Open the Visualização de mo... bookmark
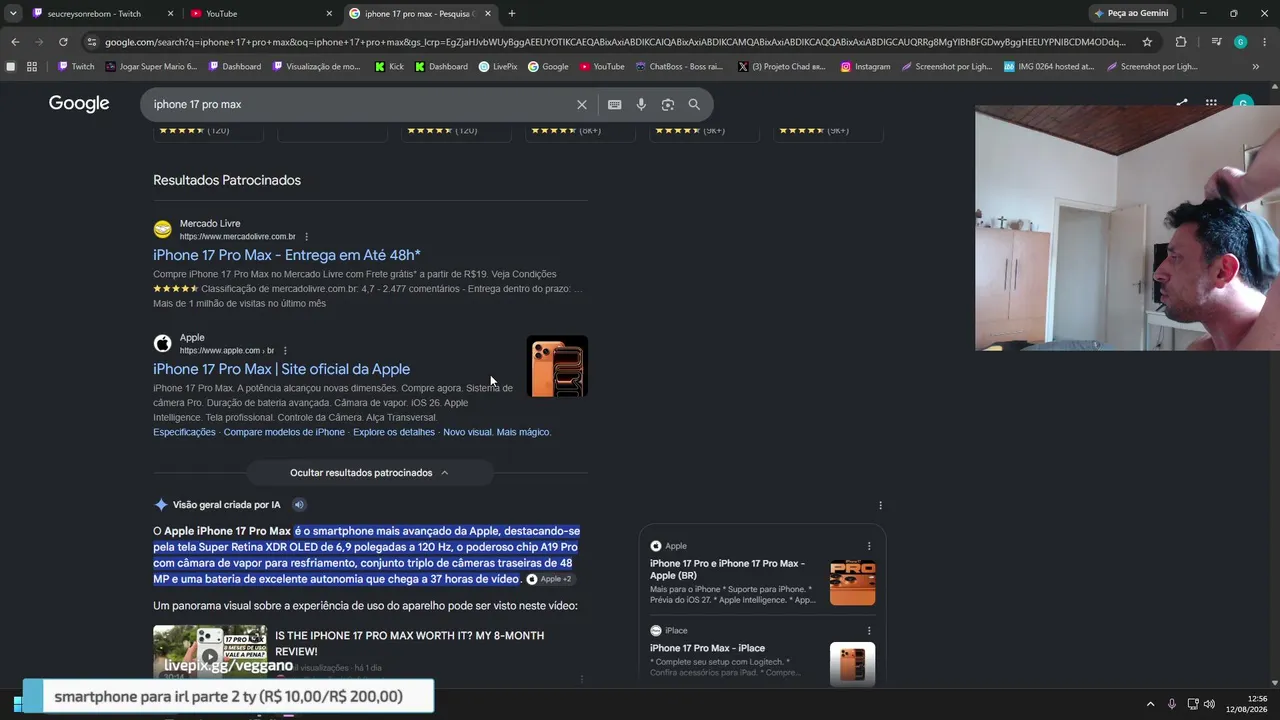The height and width of the screenshot is (720, 1280). pyautogui.click(x=316, y=67)
